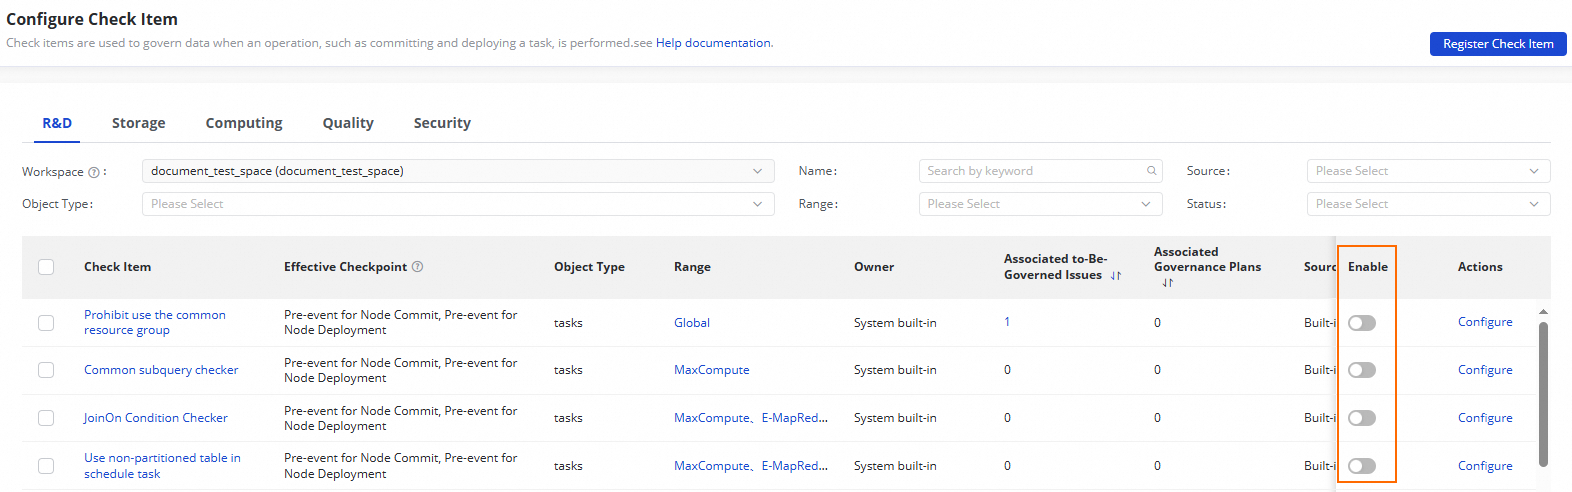
Task: Switch to the Security tab
Action: point(442,123)
